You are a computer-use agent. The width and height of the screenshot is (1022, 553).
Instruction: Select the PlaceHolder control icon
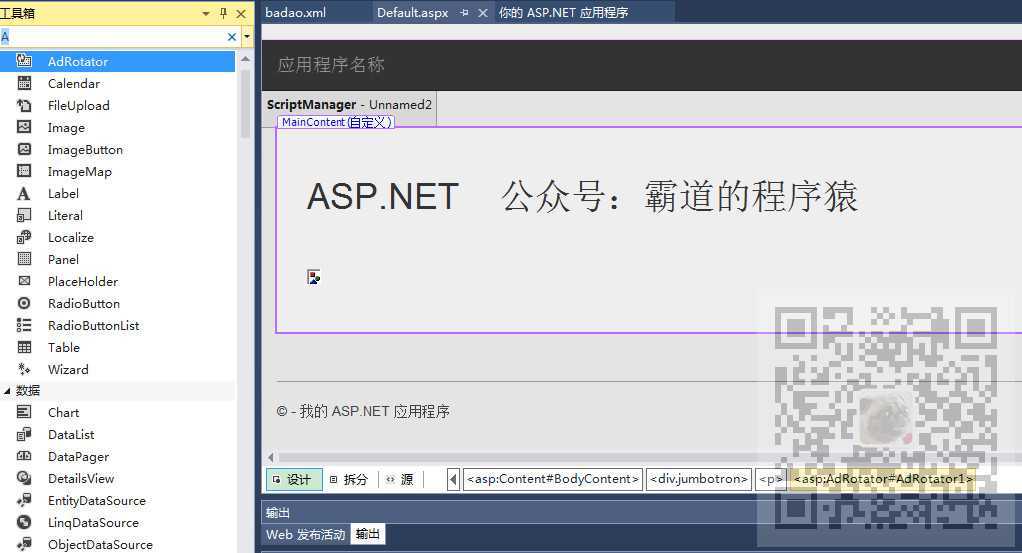(x=24, y=281)
